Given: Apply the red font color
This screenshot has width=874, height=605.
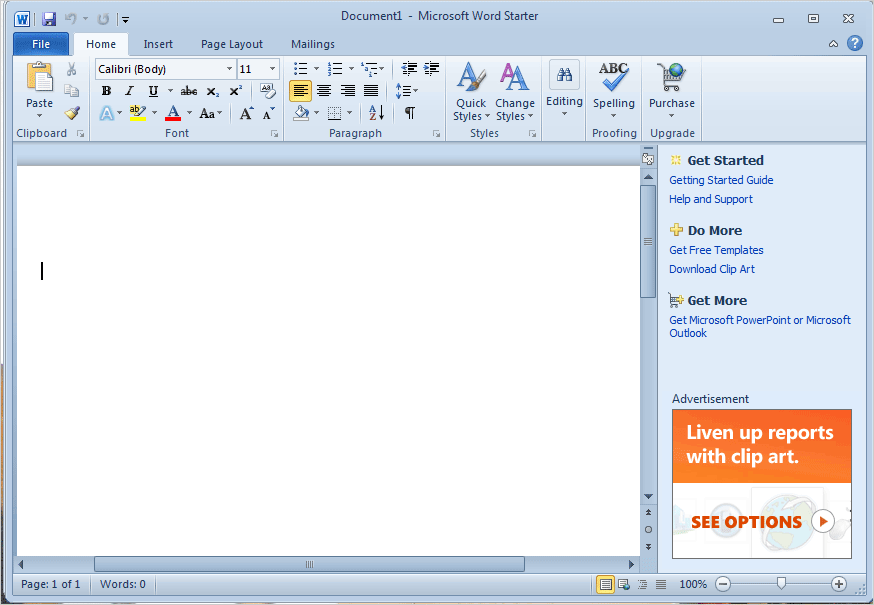Looking at the screenshot, I should pyautogui.click(x=173, y=113).
